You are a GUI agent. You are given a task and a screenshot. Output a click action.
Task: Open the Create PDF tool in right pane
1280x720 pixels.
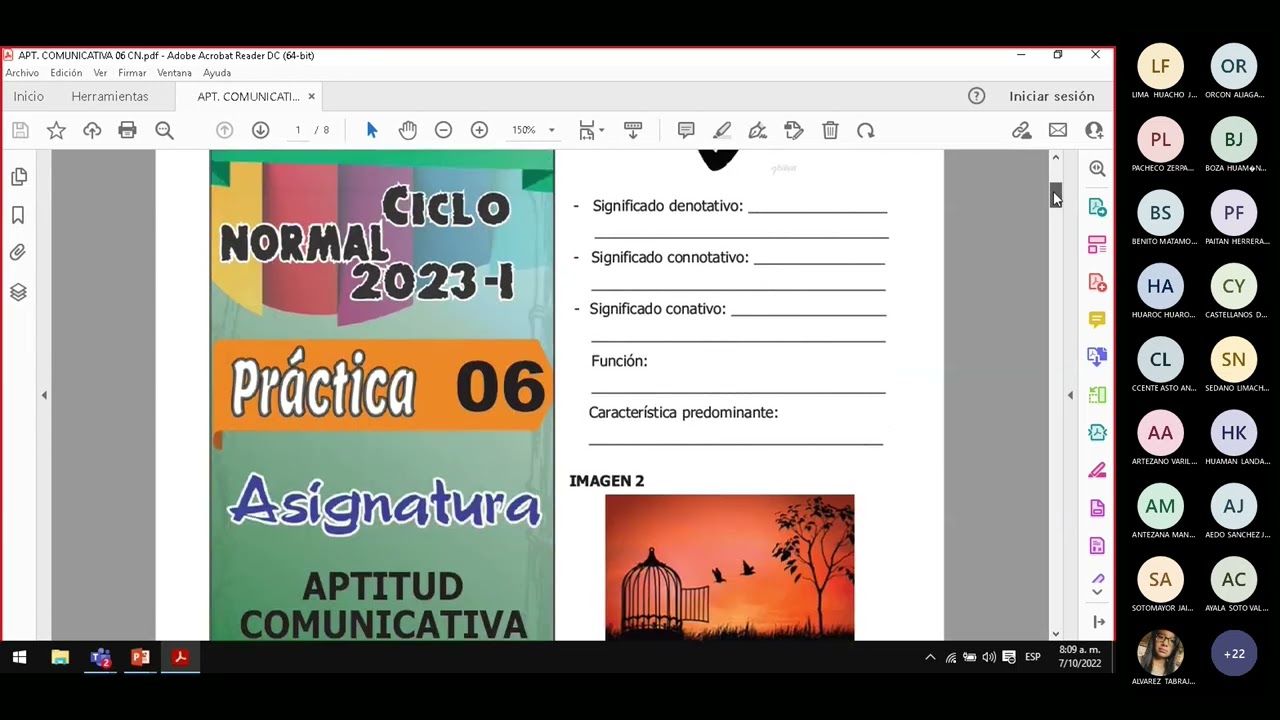tap(1097, 282)
